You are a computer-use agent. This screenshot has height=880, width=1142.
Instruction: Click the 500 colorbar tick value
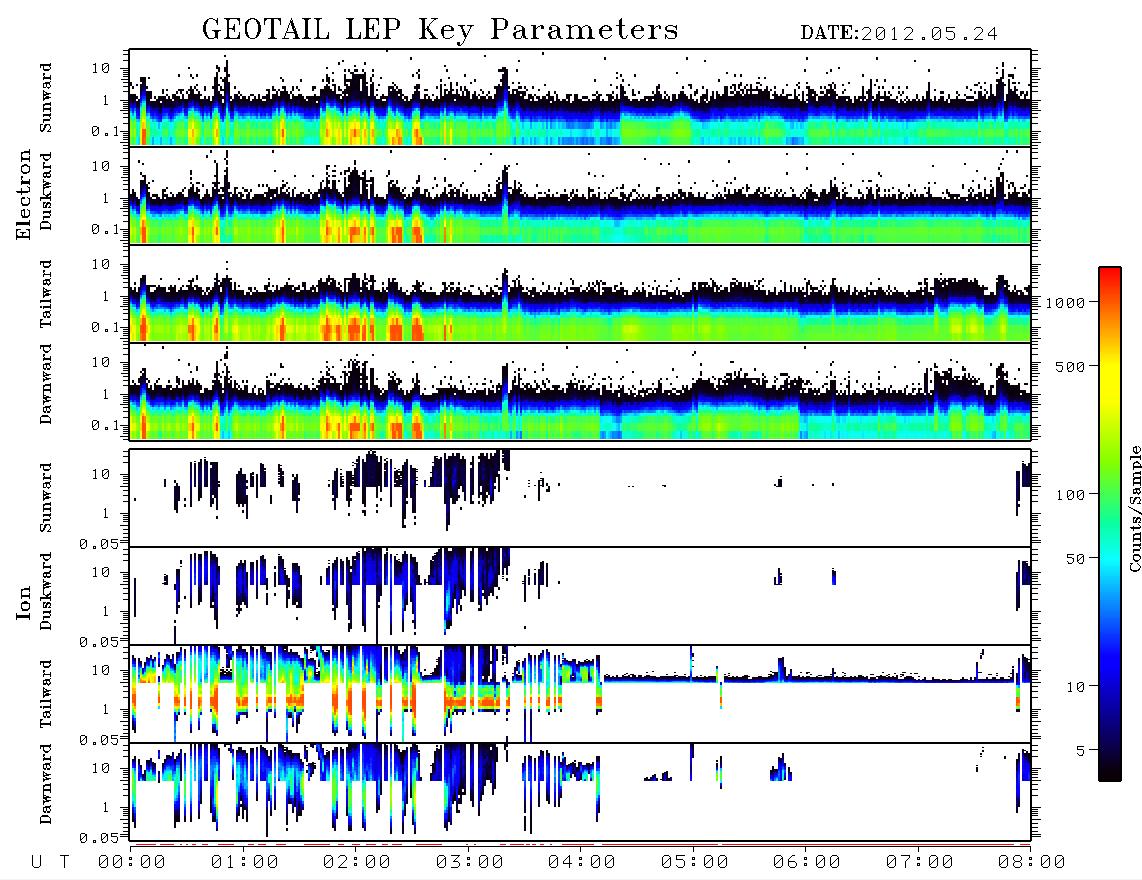1070,366
